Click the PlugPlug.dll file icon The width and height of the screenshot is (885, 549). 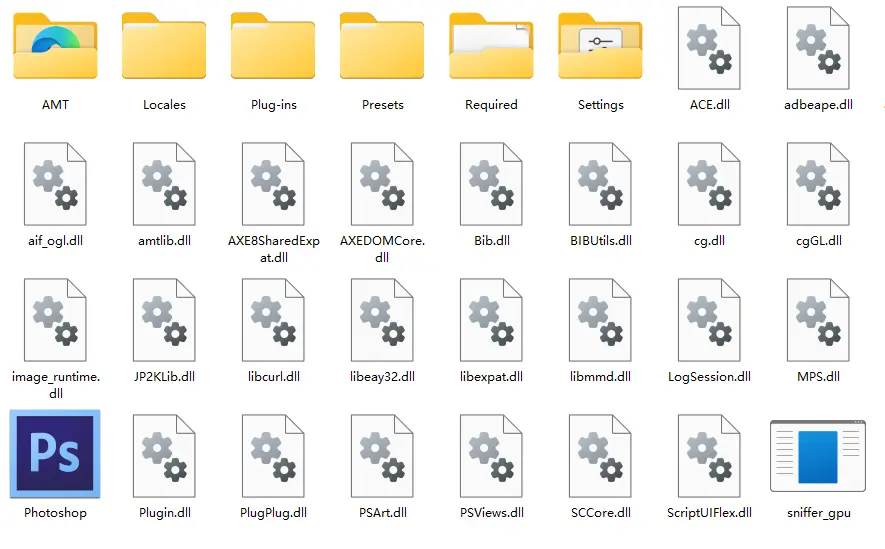point(273,456)
